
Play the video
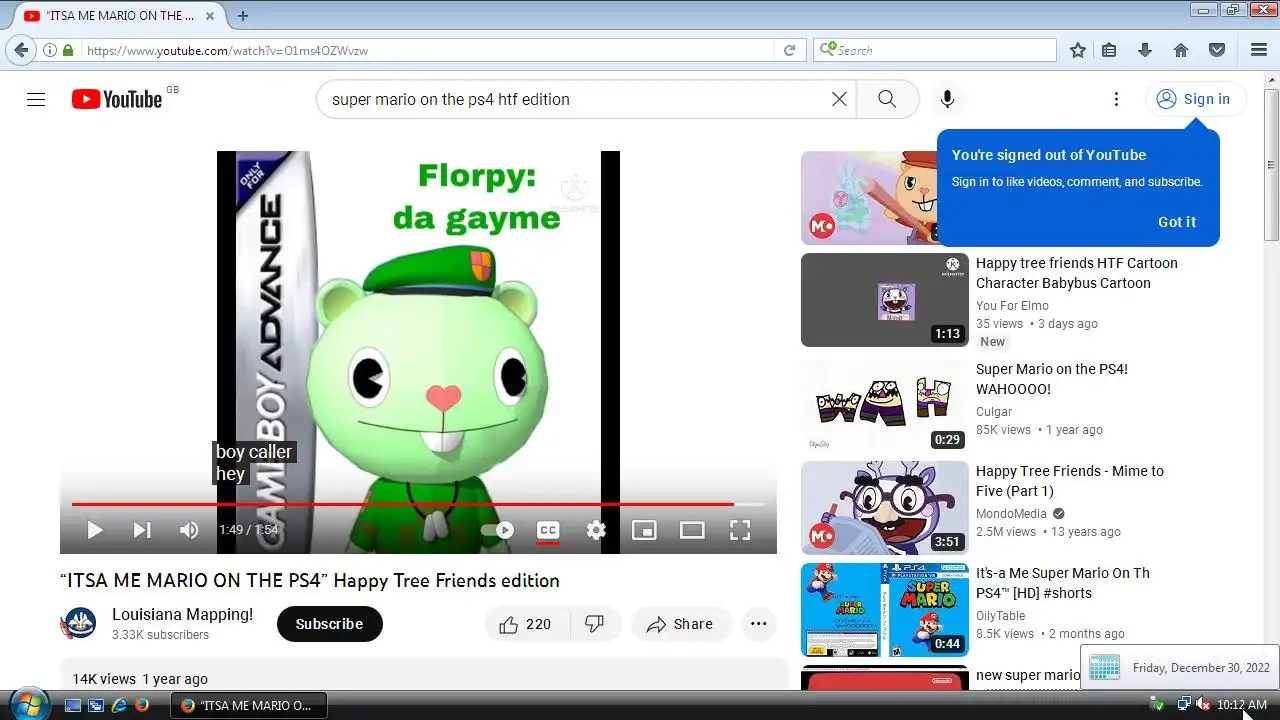coord(95,530)
